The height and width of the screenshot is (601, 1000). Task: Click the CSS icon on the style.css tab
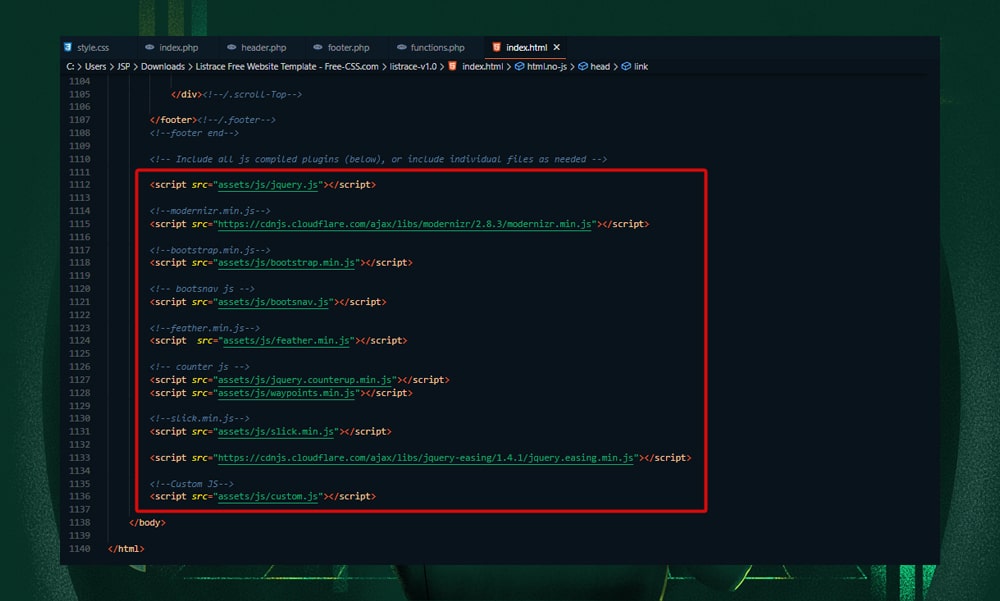pyautogui.click(x=68, y=46)
